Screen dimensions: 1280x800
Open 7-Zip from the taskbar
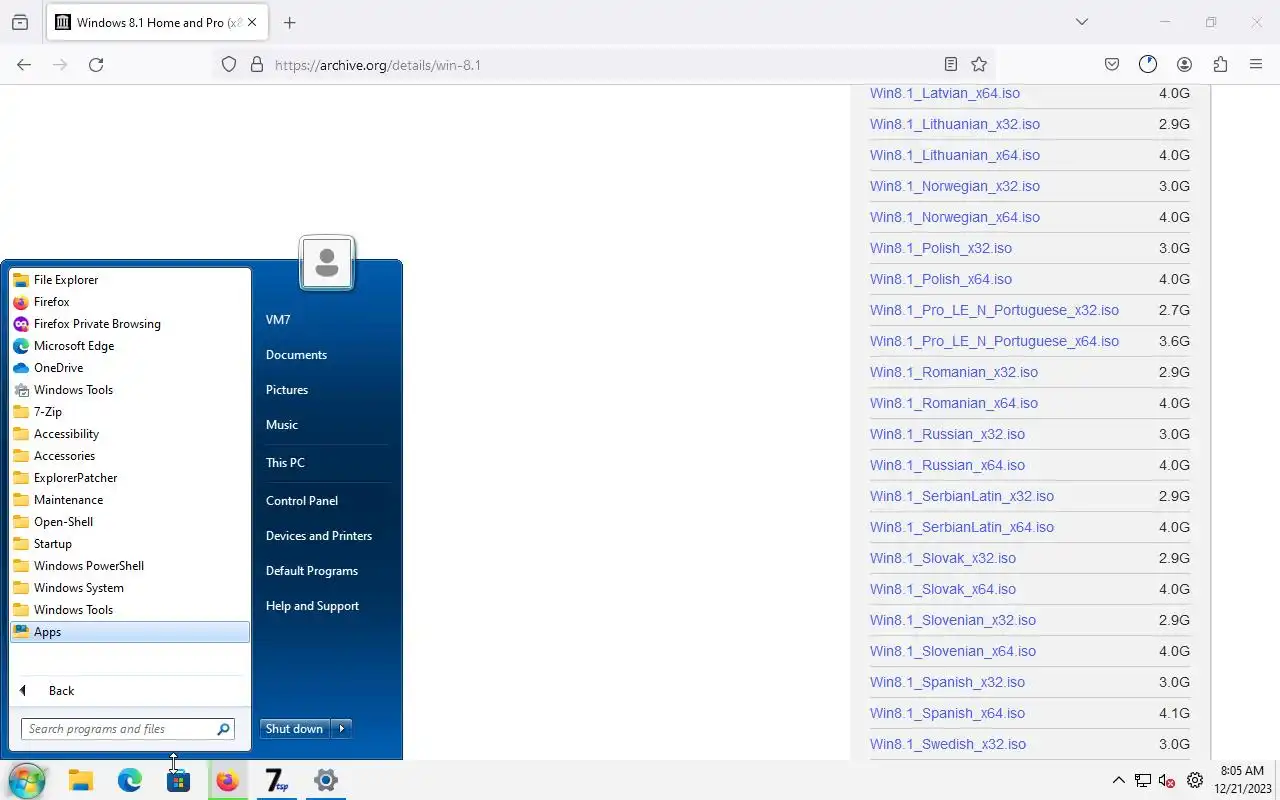point(277,781)
